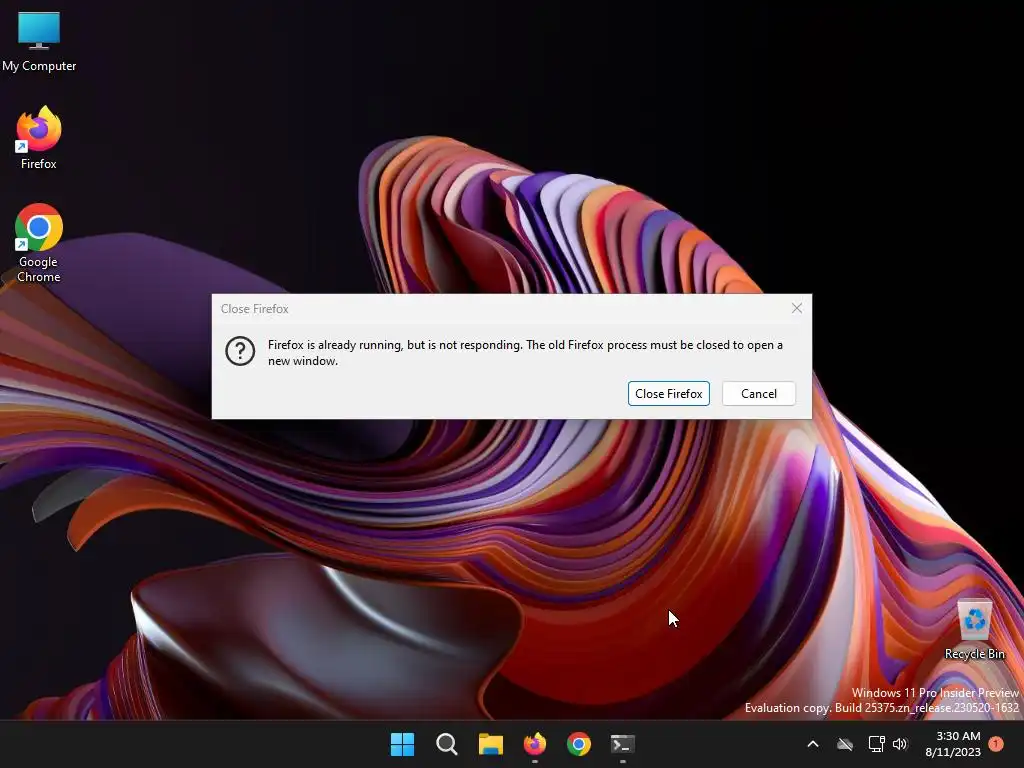
Task: Open the Terminal taskbar icon
Action: click(x=622, y=744)
